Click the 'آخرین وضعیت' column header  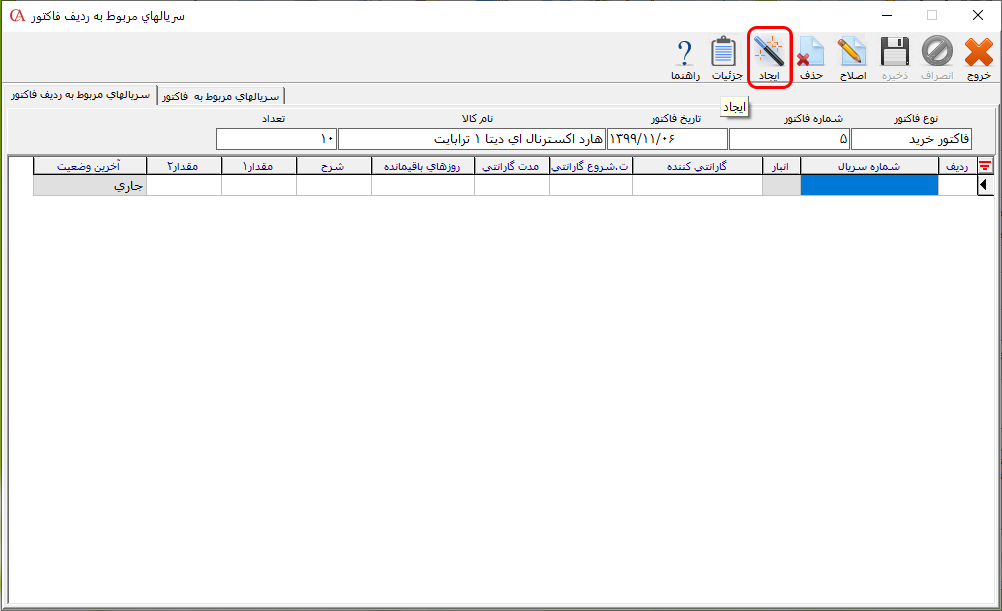pyautogui.click(x=90, y=166)
